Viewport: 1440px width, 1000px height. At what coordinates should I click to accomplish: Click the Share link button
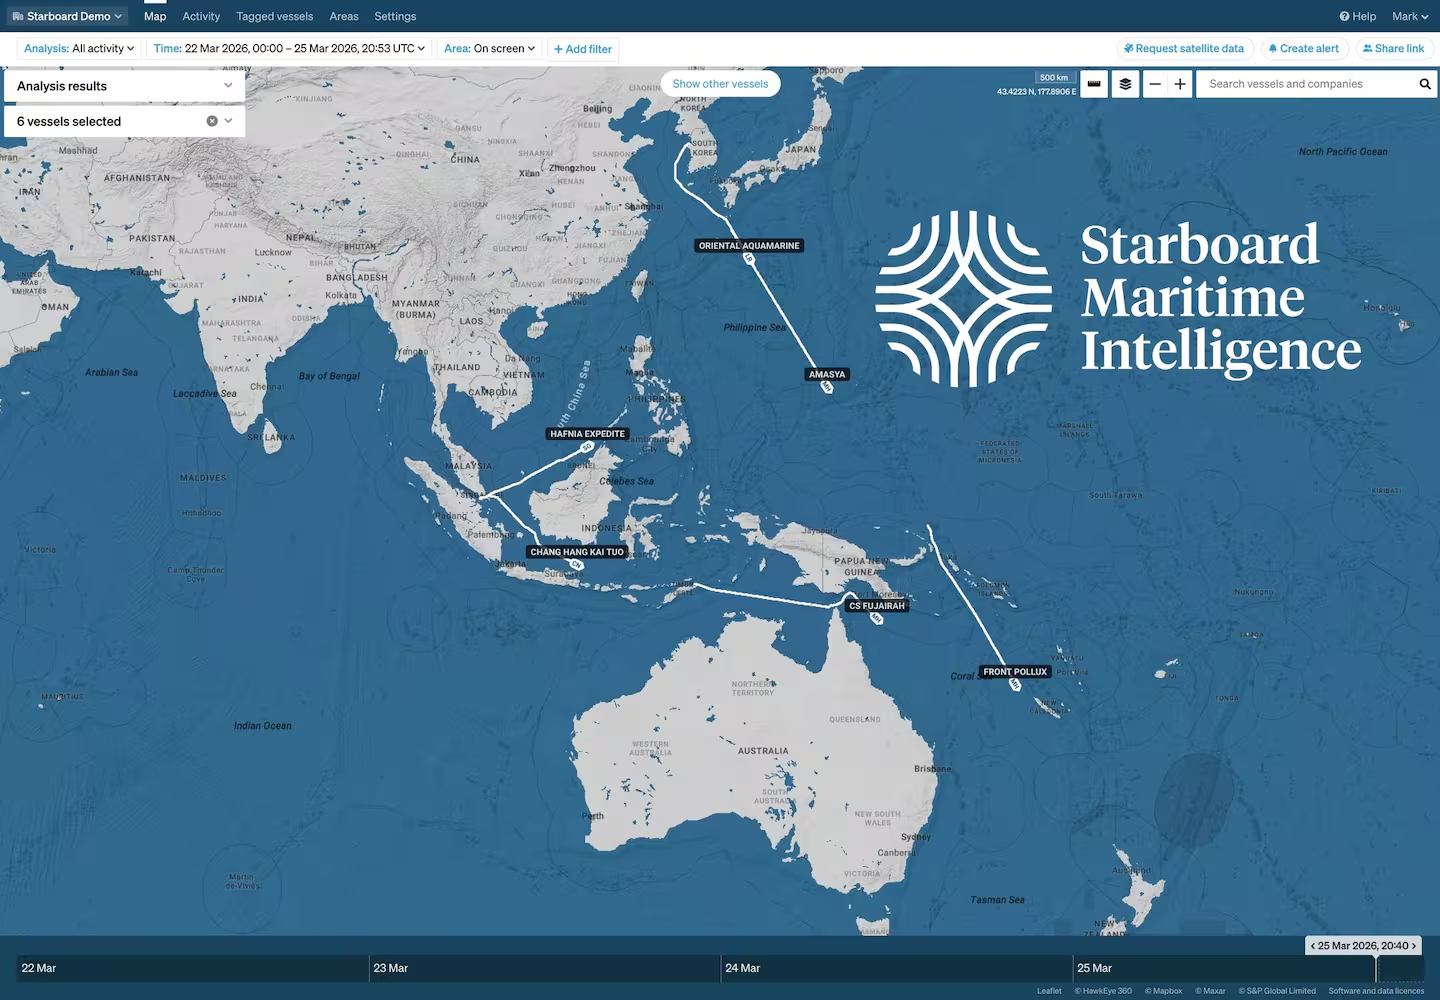coord(1394,48)
